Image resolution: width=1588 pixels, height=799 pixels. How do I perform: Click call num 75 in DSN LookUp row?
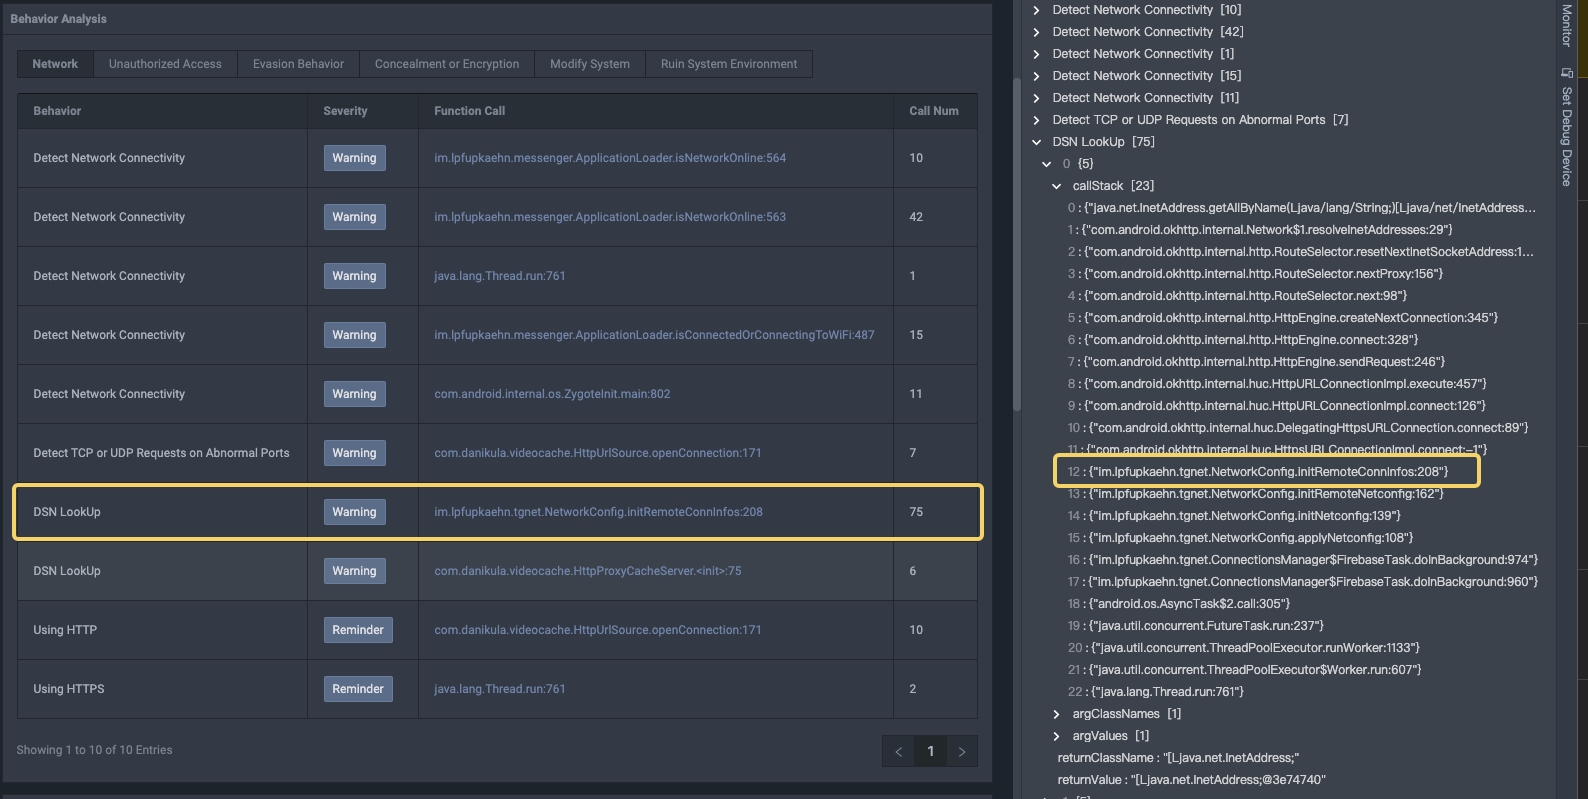click(916, 512)
